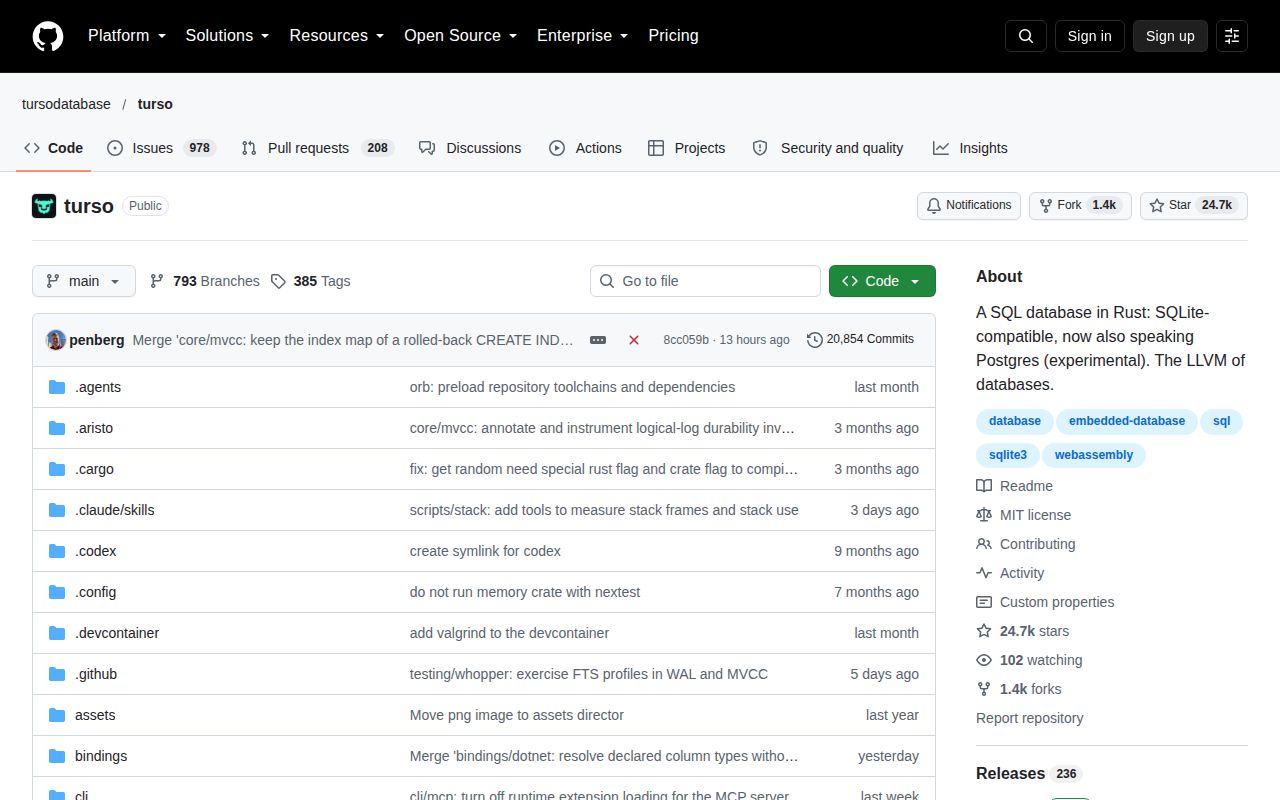Open the .github folder name

pyautogui.click(x=96, y=674)
